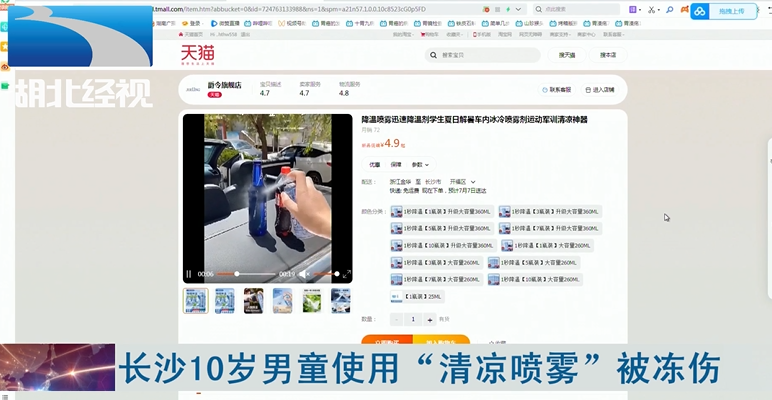Click the blue cloud upload icon
772x400 pixels.
point(700,11)
